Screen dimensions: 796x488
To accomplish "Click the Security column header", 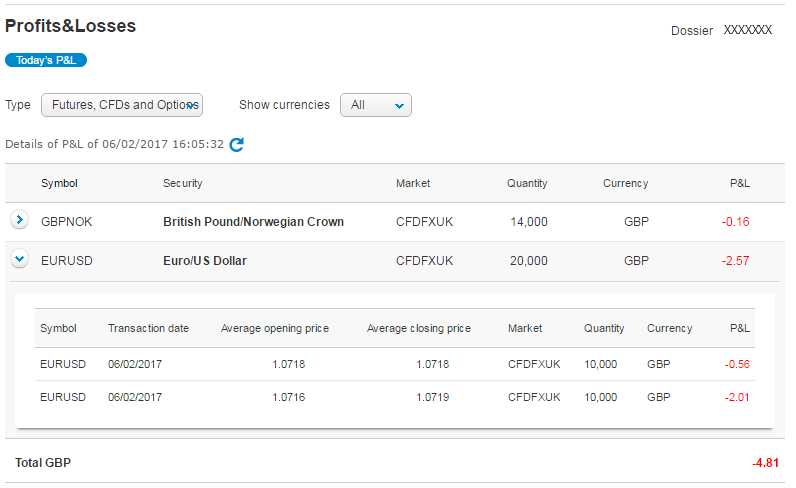I will (183, 183).
